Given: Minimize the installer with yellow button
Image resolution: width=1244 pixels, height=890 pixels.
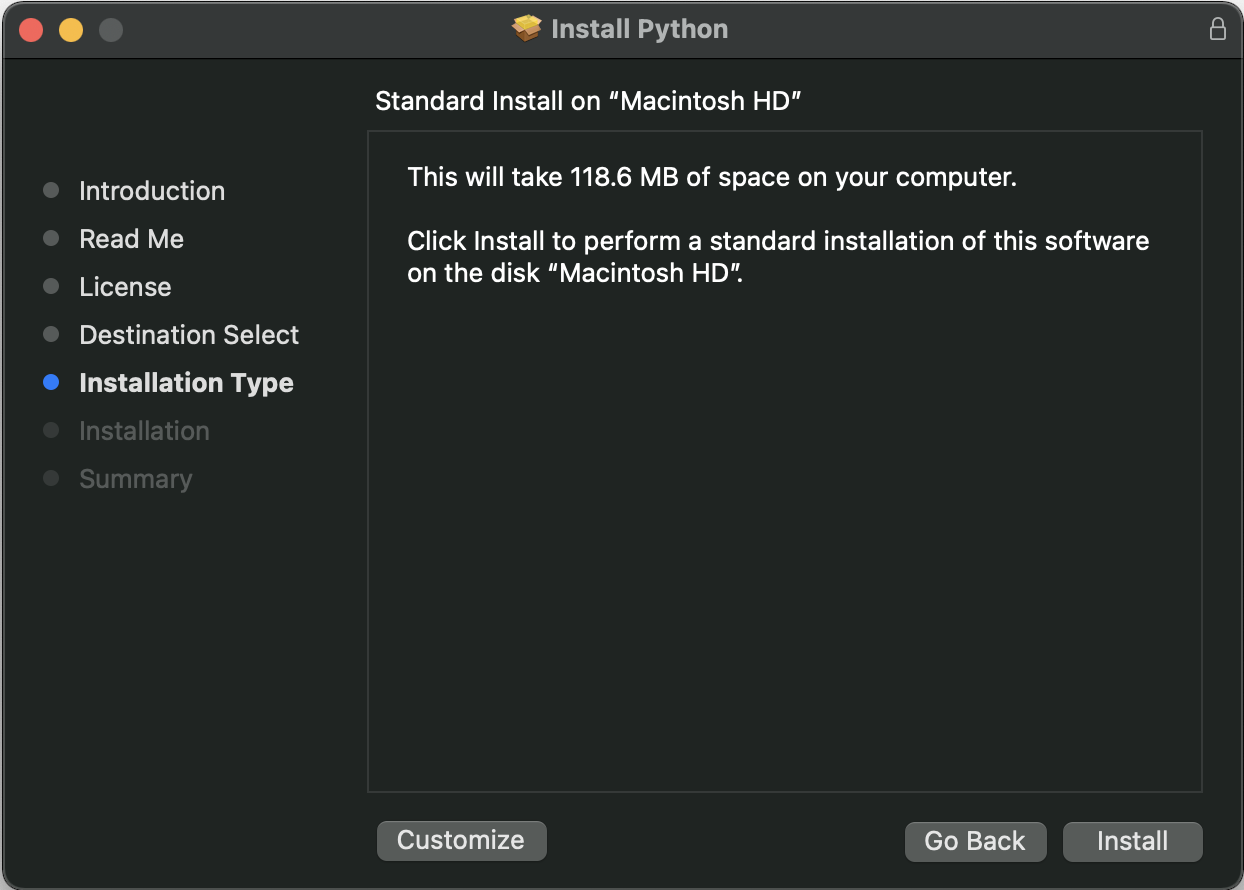Looking at the screenshot, I should pos(71,30).
